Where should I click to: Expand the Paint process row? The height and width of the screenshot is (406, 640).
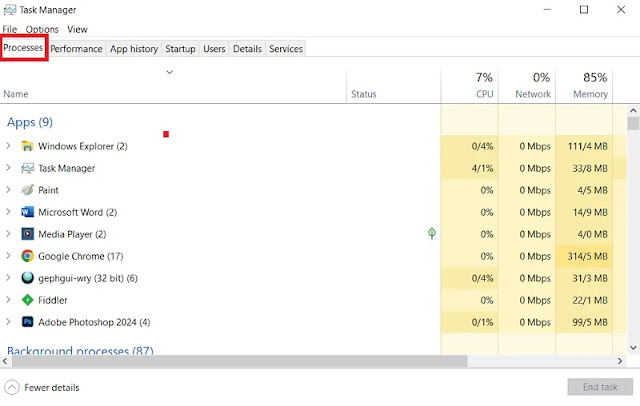coord(8,190)
